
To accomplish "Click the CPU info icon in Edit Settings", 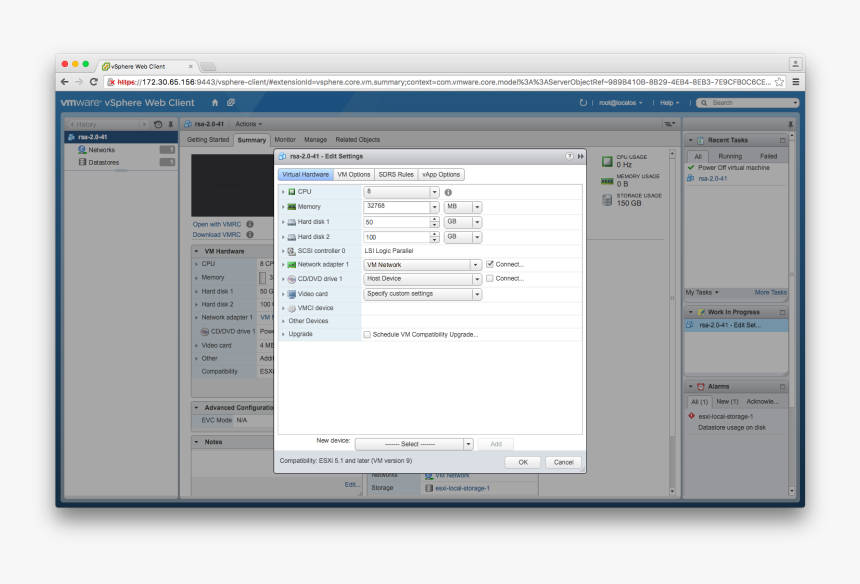I will pos(448,192).
